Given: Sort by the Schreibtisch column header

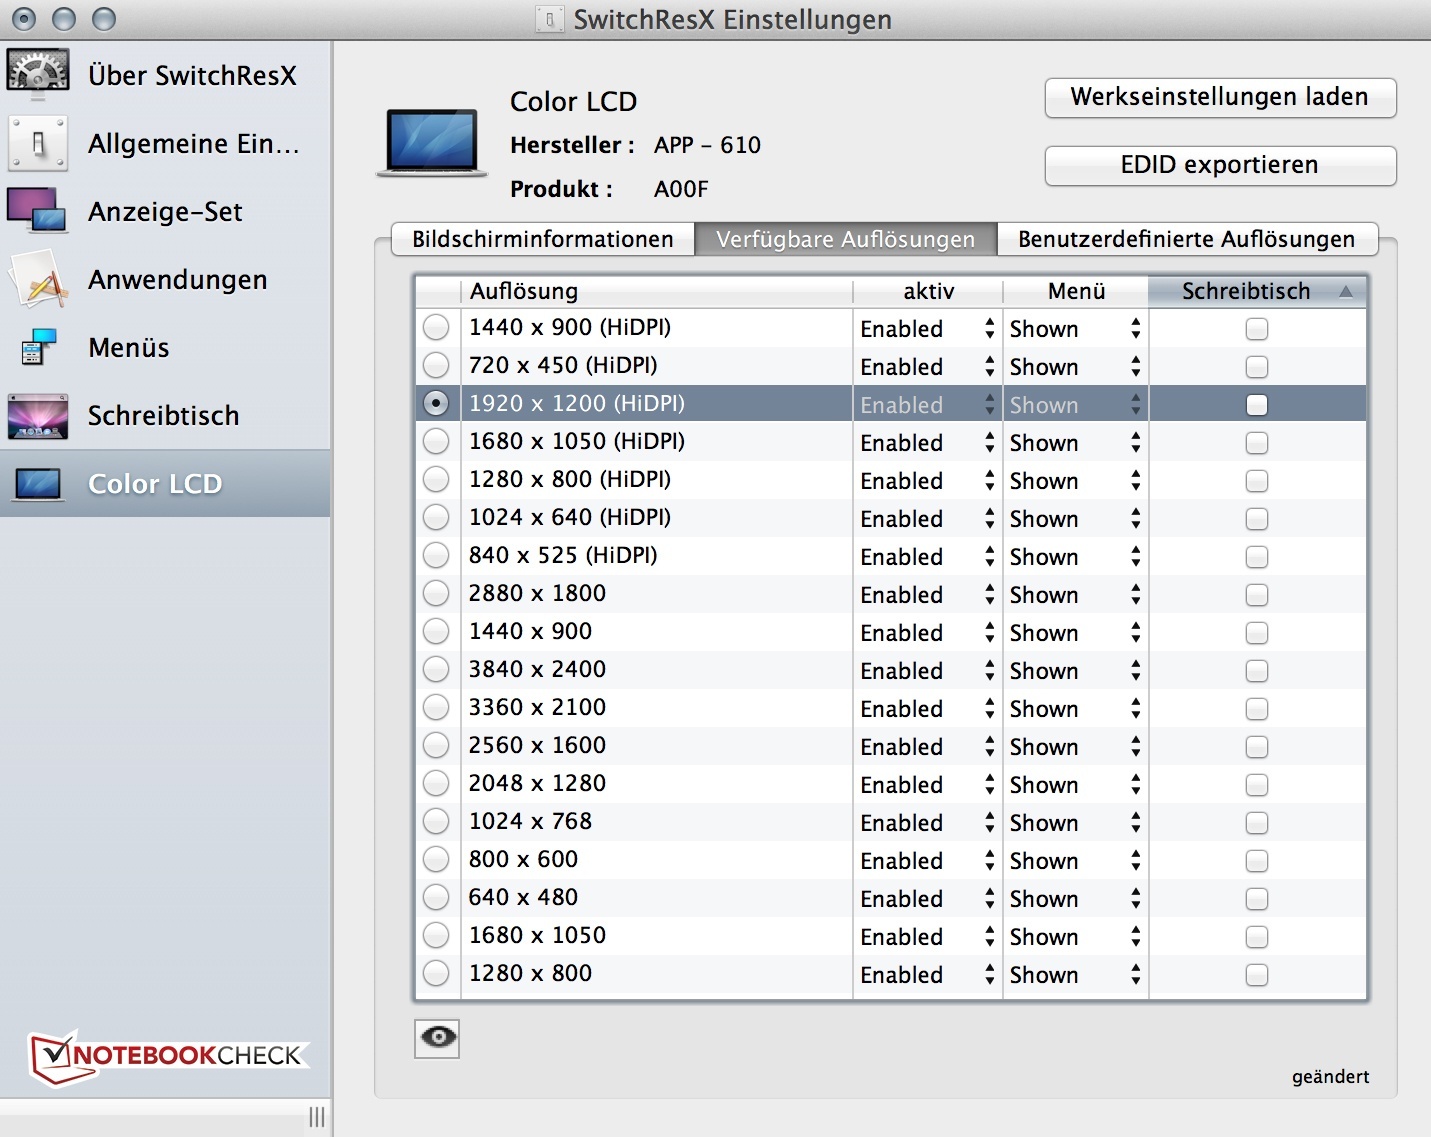Looking at the screenshot, I should tap(1258, 291).
